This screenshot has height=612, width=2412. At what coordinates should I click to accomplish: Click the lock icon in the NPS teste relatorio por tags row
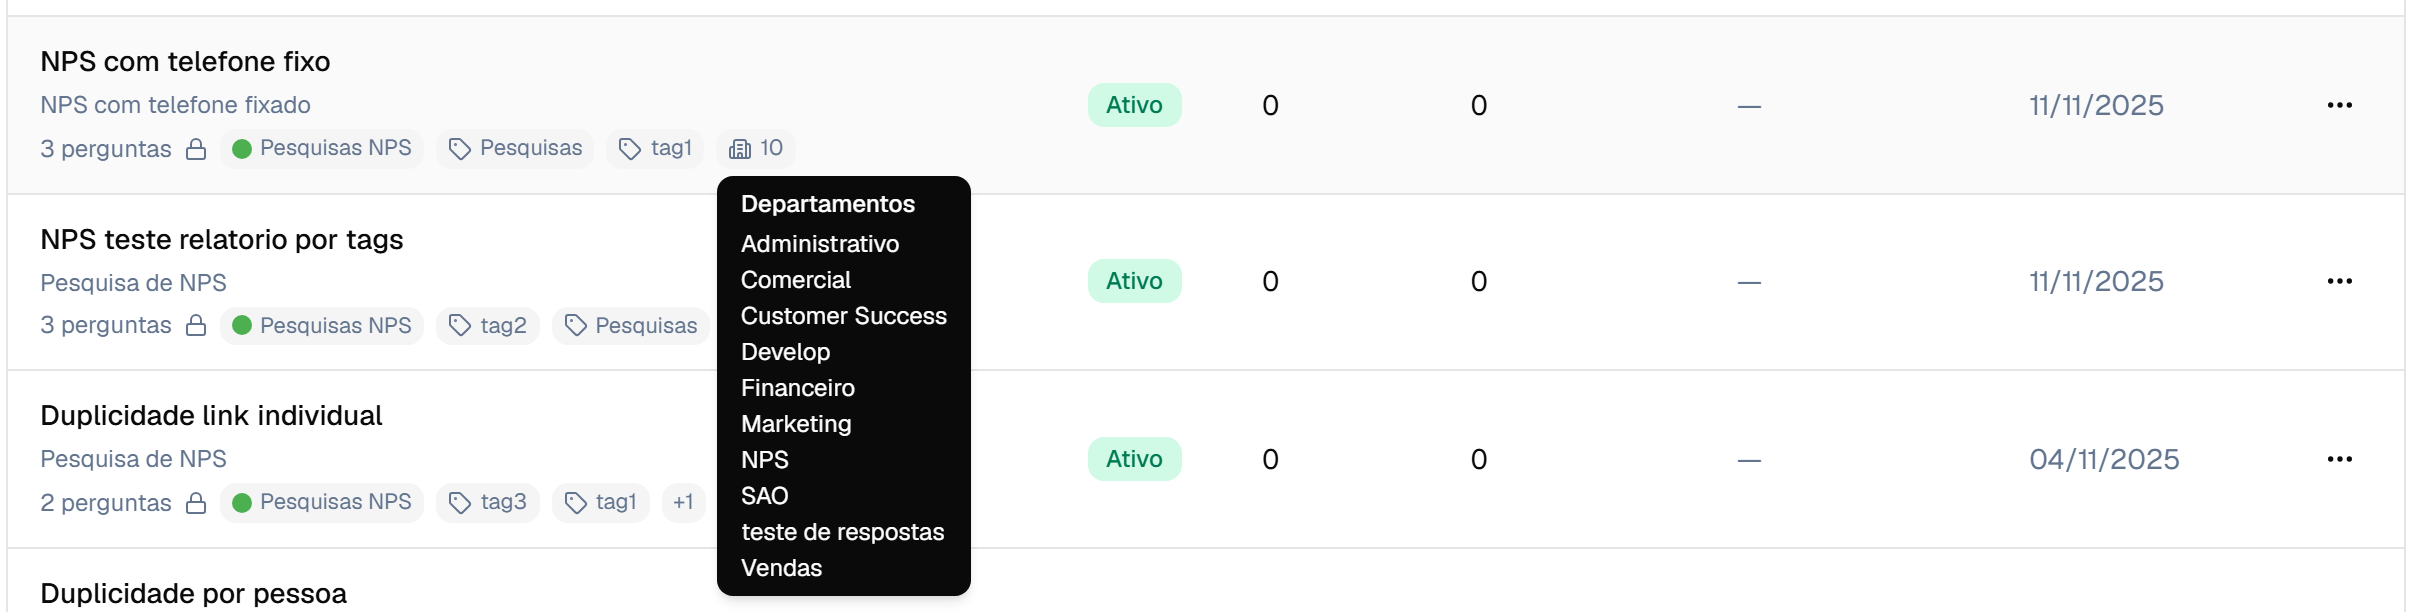[x=196, y=326]
